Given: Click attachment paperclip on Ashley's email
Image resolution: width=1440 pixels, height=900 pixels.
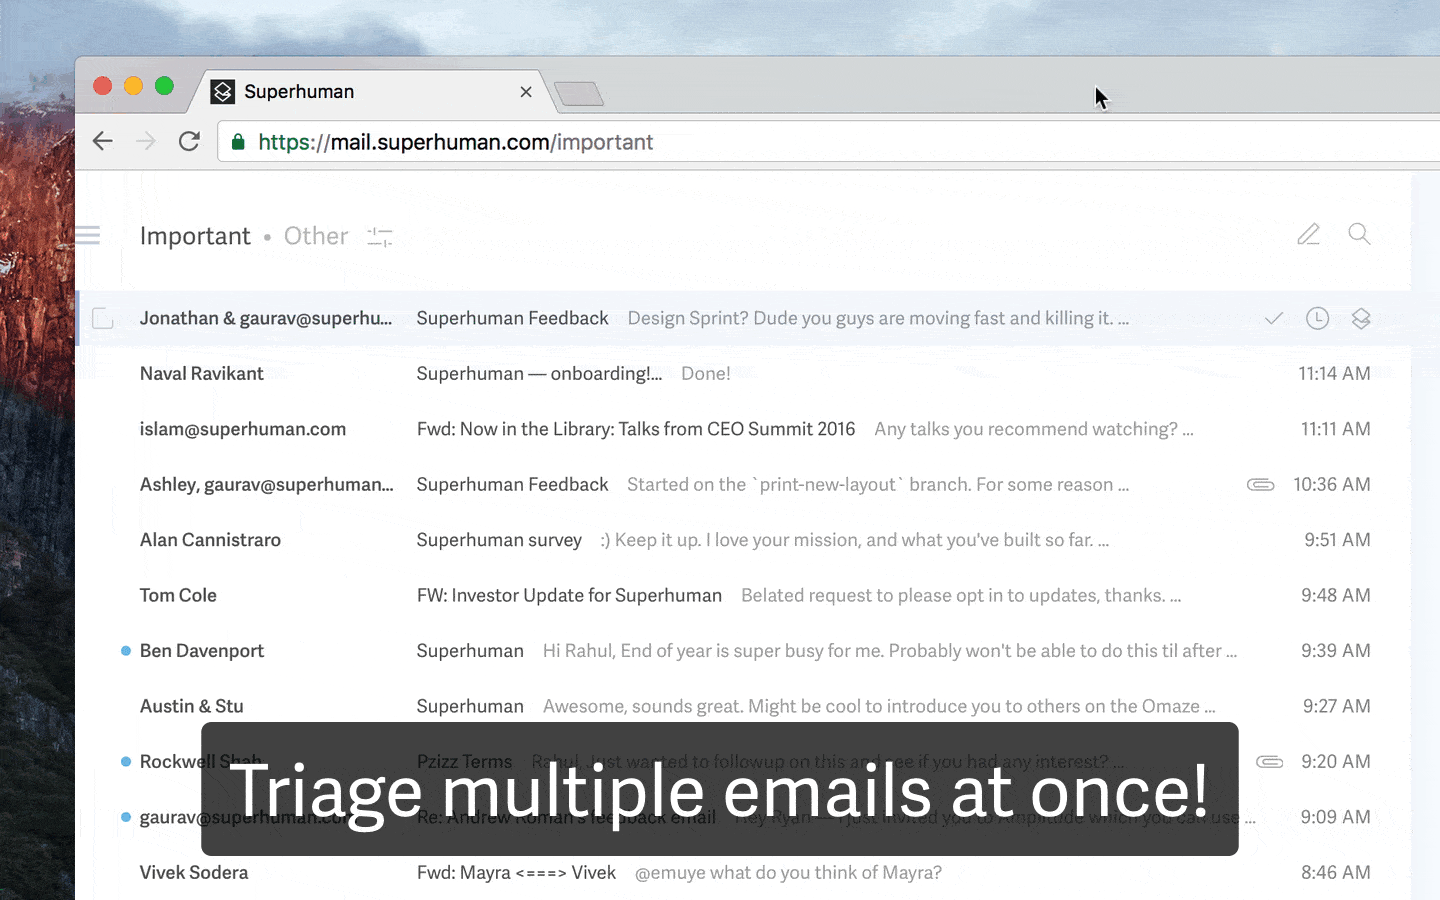Looking at the screenshot, I should (x=1260, y=485).
